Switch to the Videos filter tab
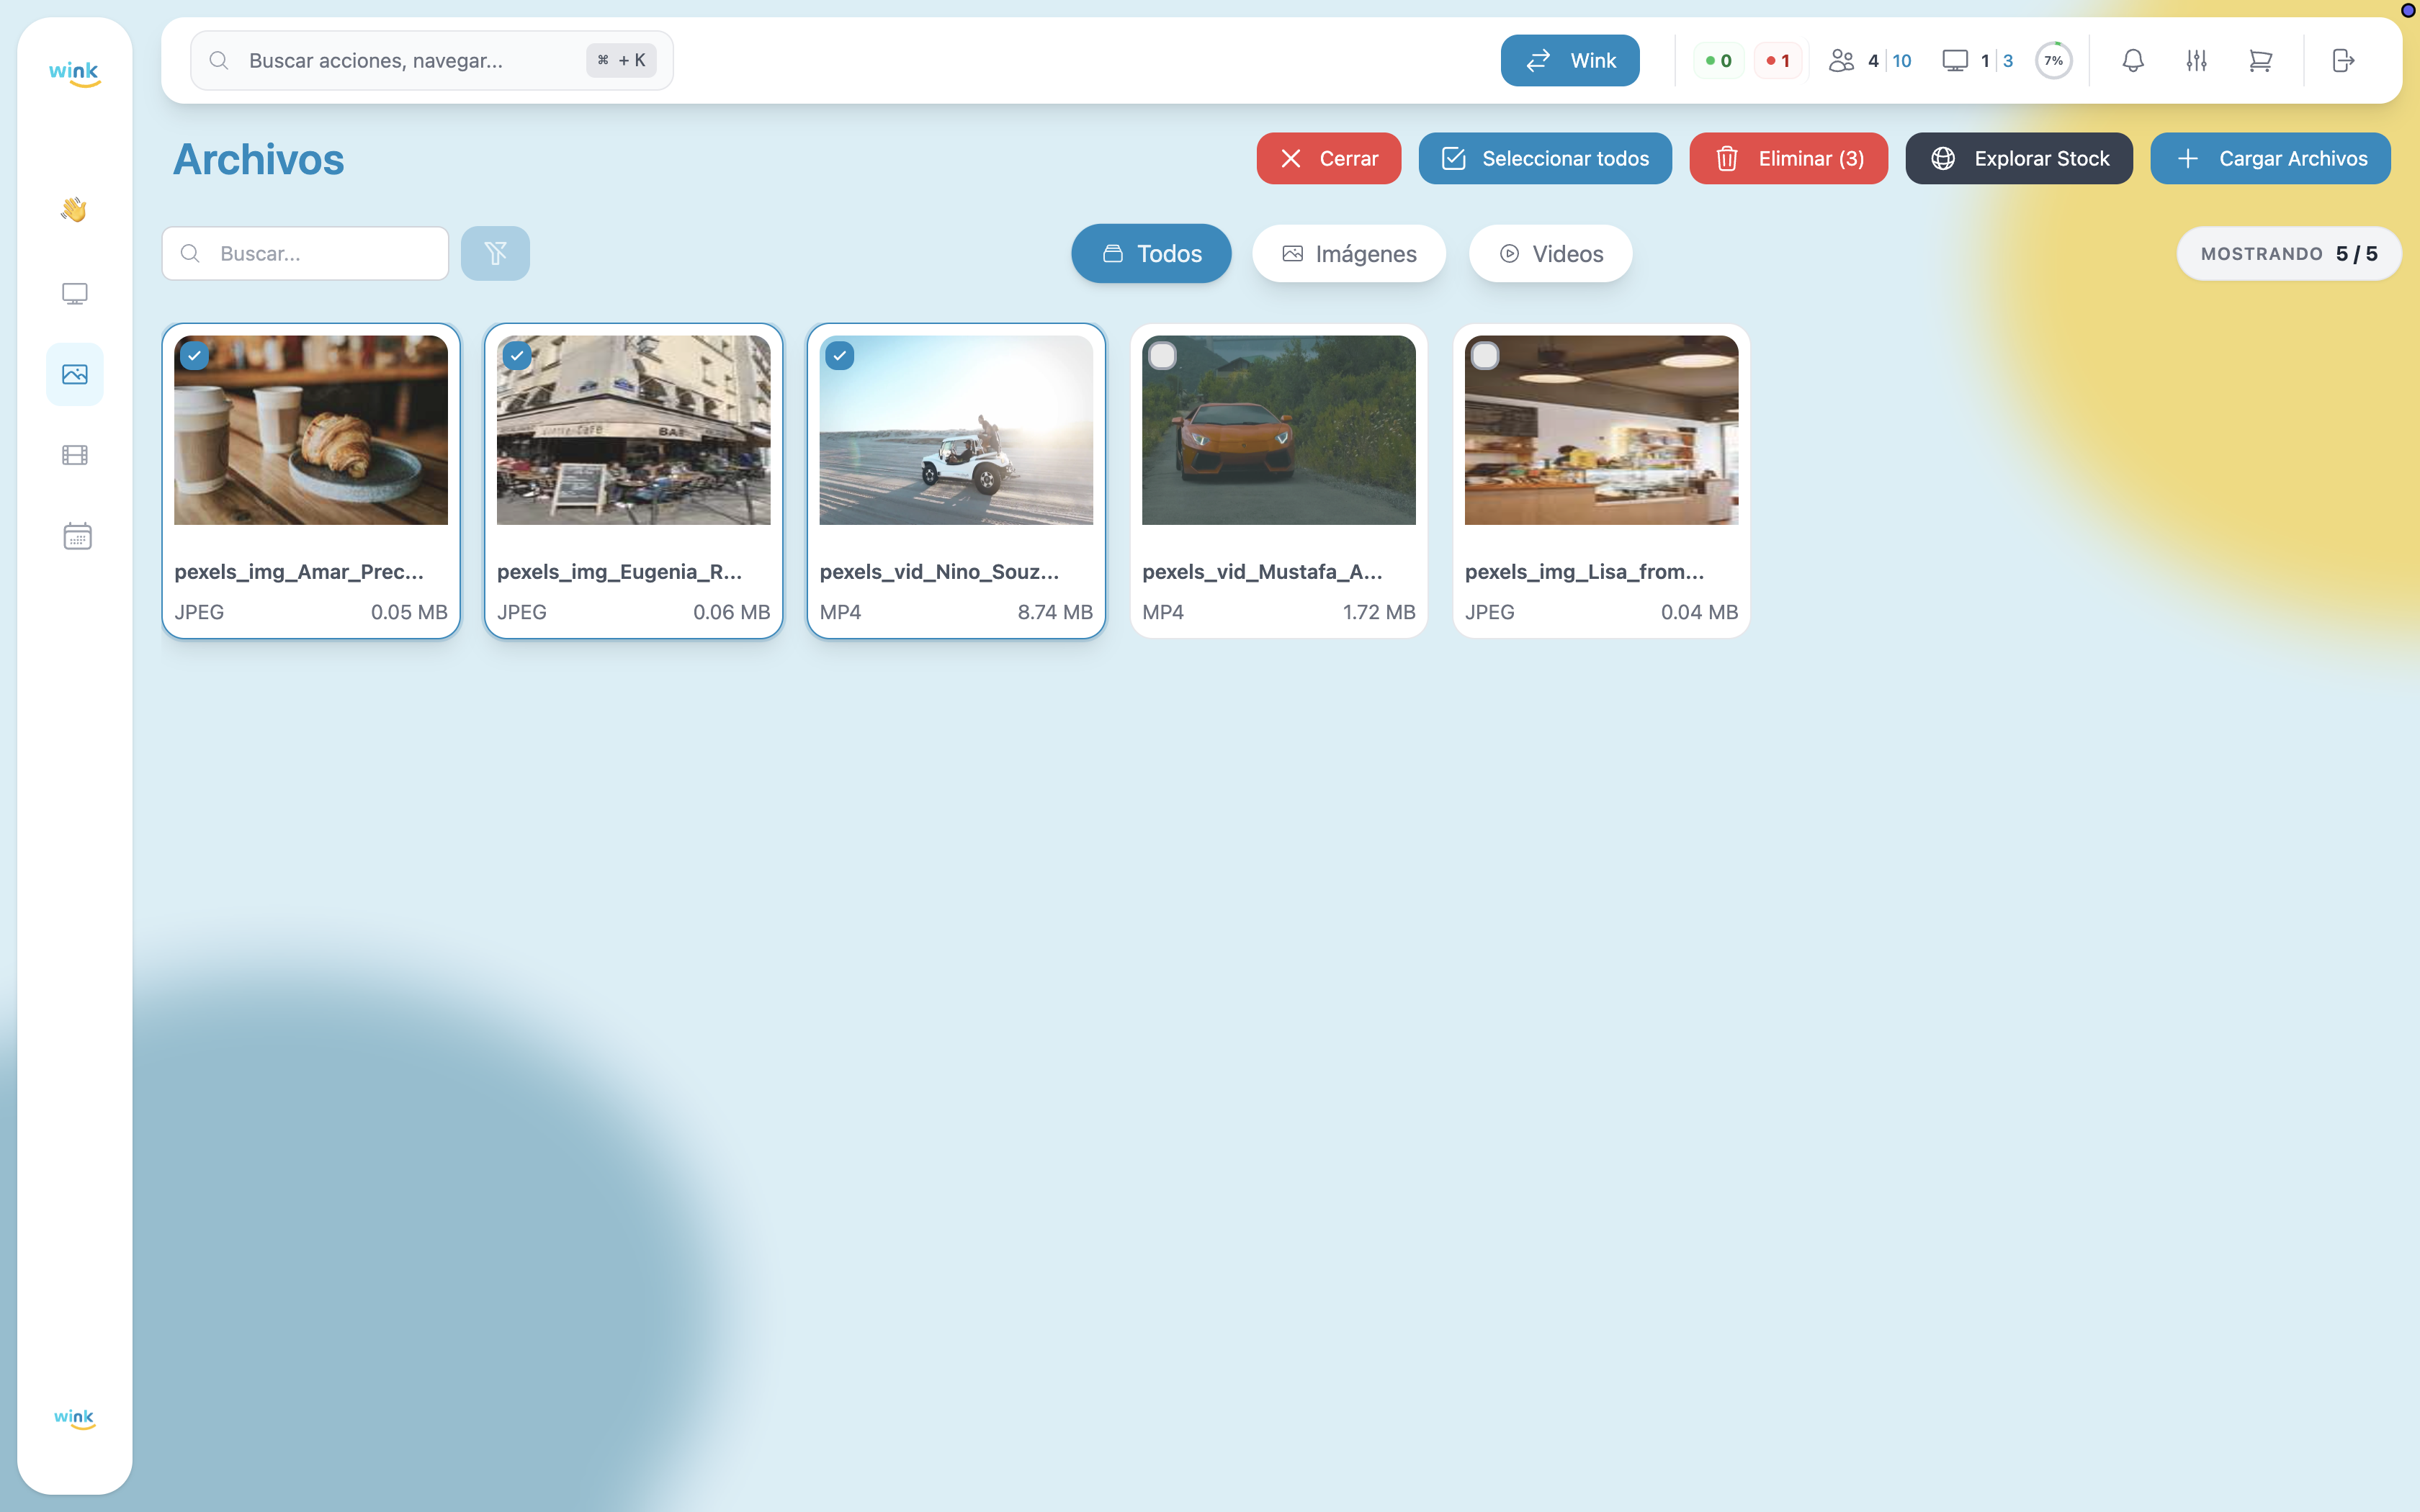 1550,253
